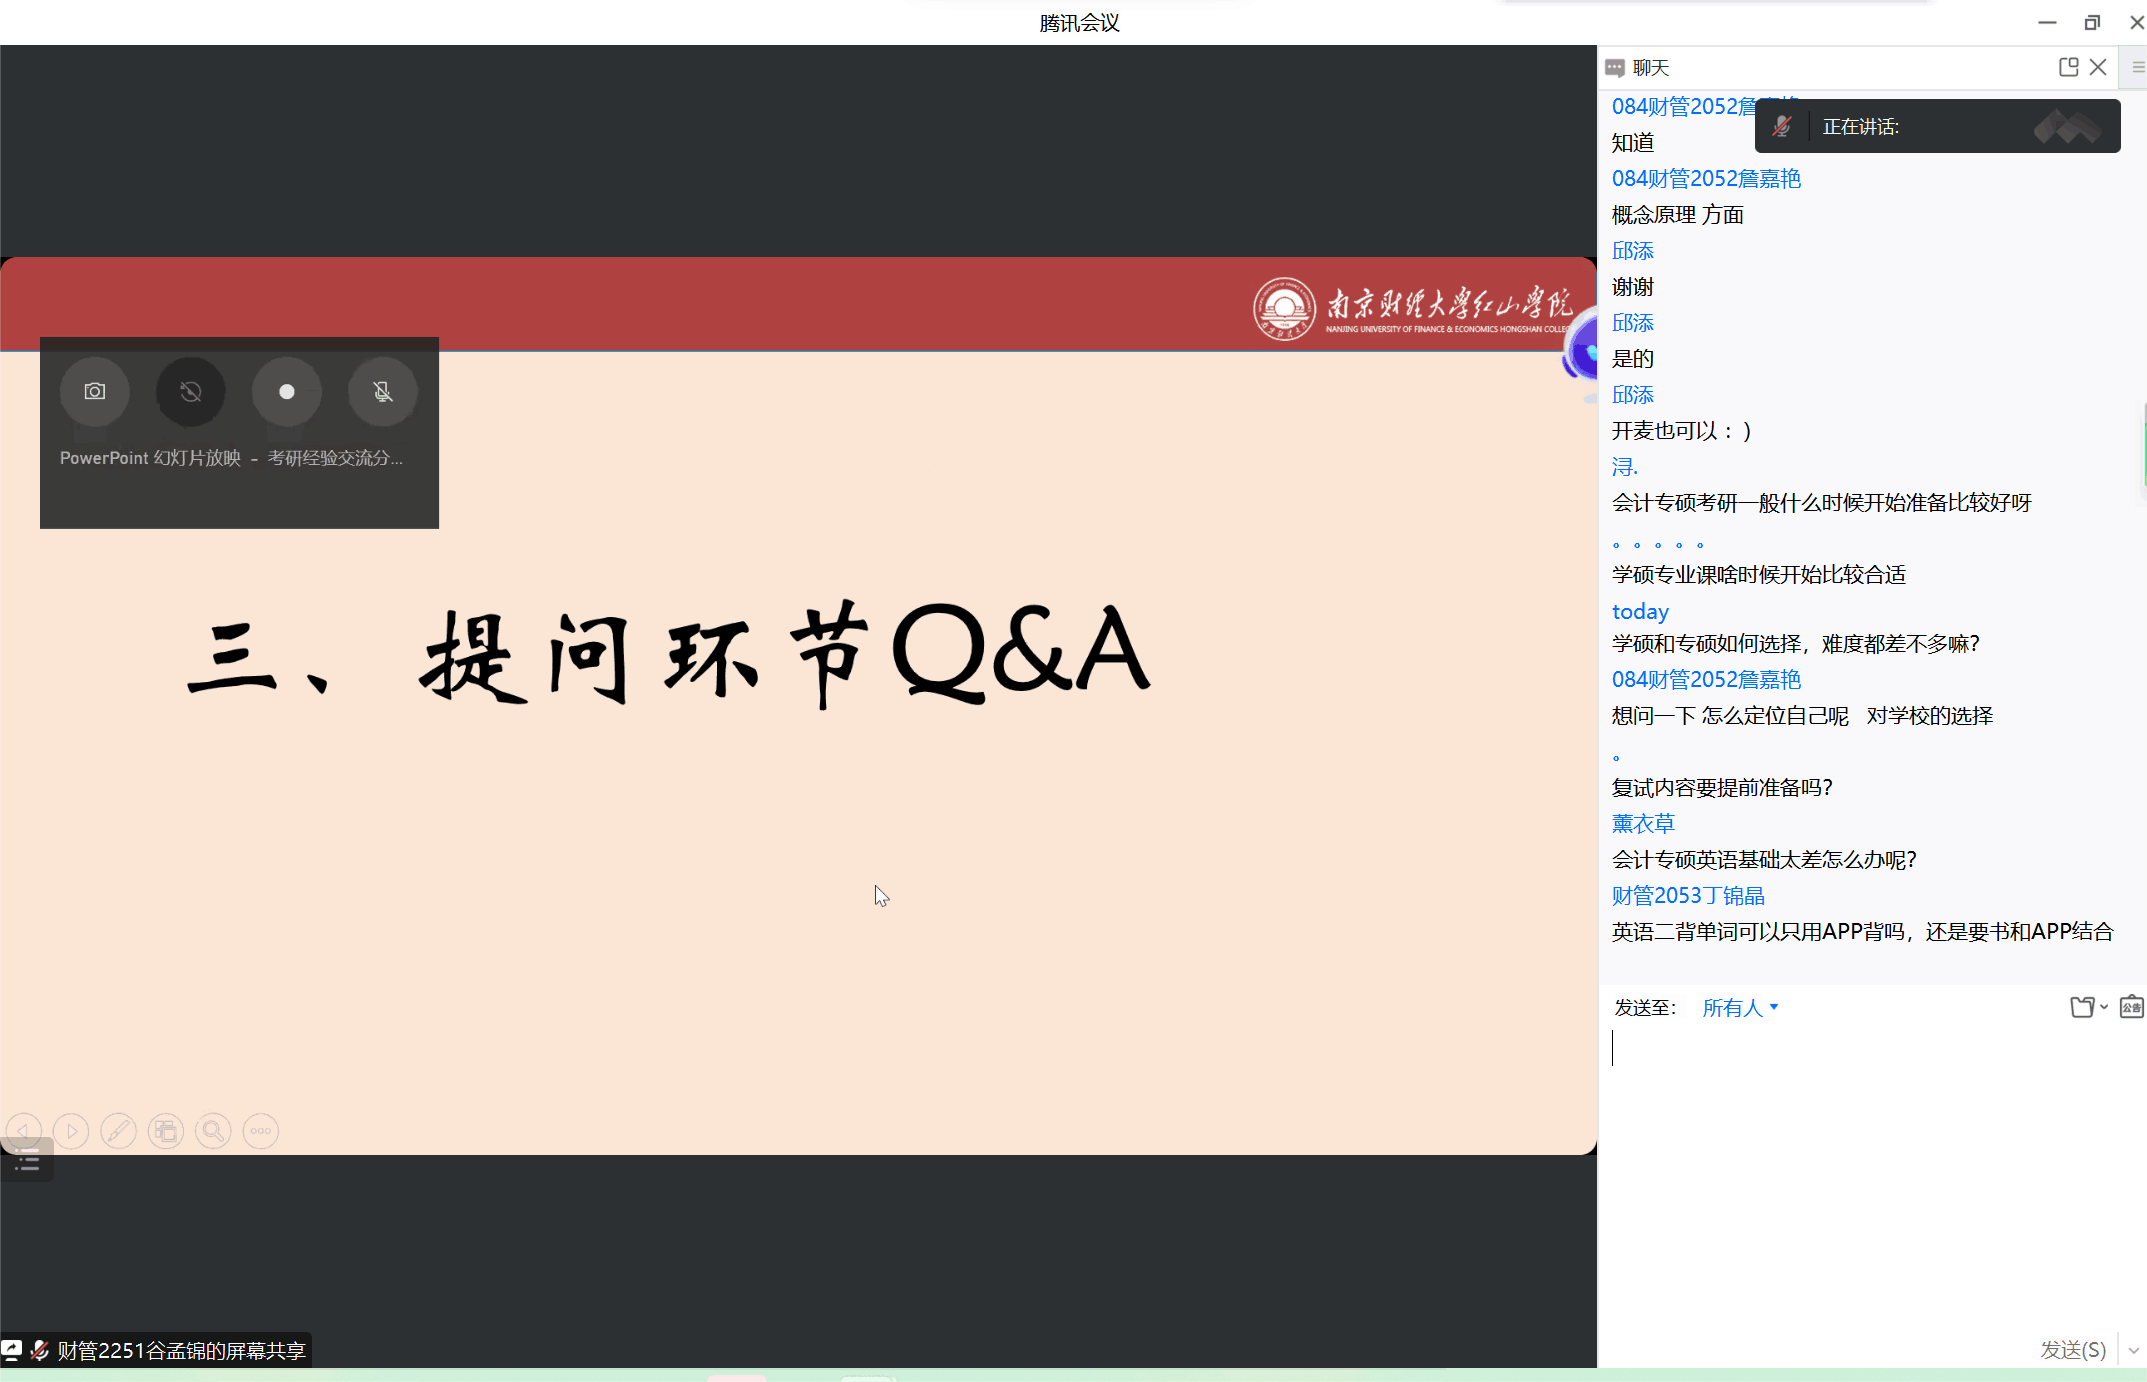Open the 公告 announcement icon
This screenshot has height=1382, width=2147.
coord(2131,1007)
